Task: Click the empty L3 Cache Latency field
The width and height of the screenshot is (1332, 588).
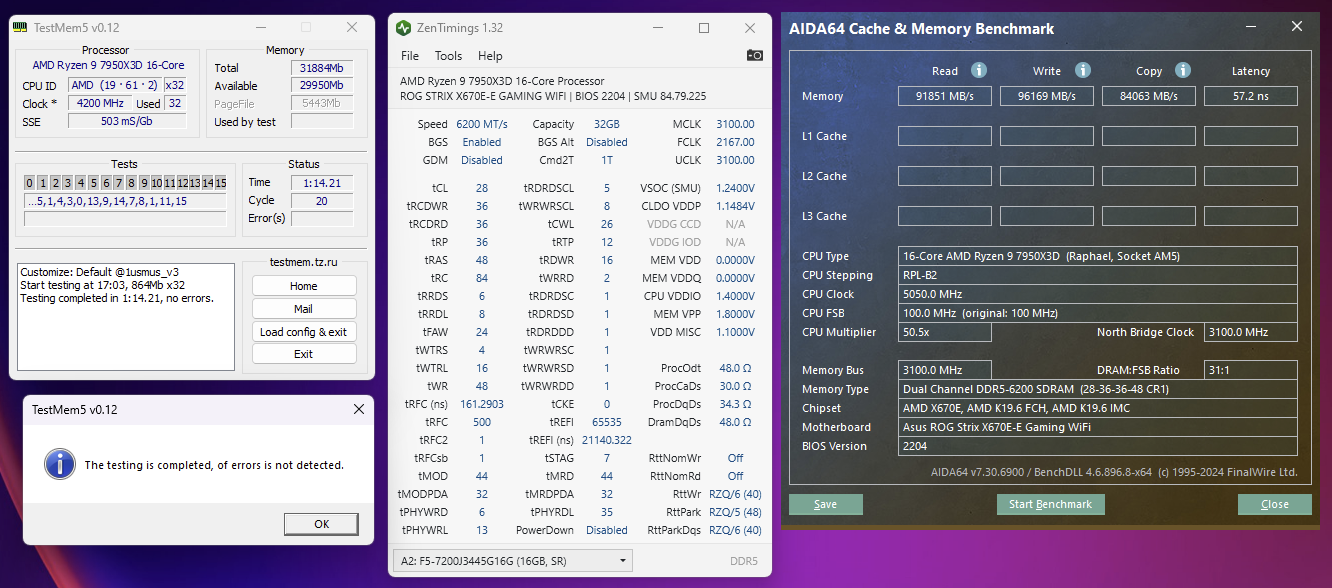Action: (1250, 216)
